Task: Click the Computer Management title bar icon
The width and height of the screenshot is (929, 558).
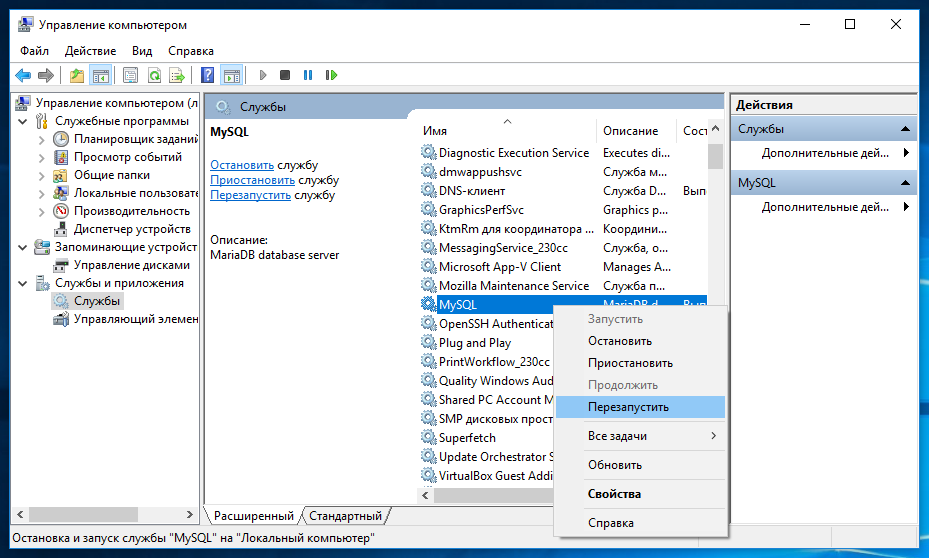Action: tap(25, 24)
